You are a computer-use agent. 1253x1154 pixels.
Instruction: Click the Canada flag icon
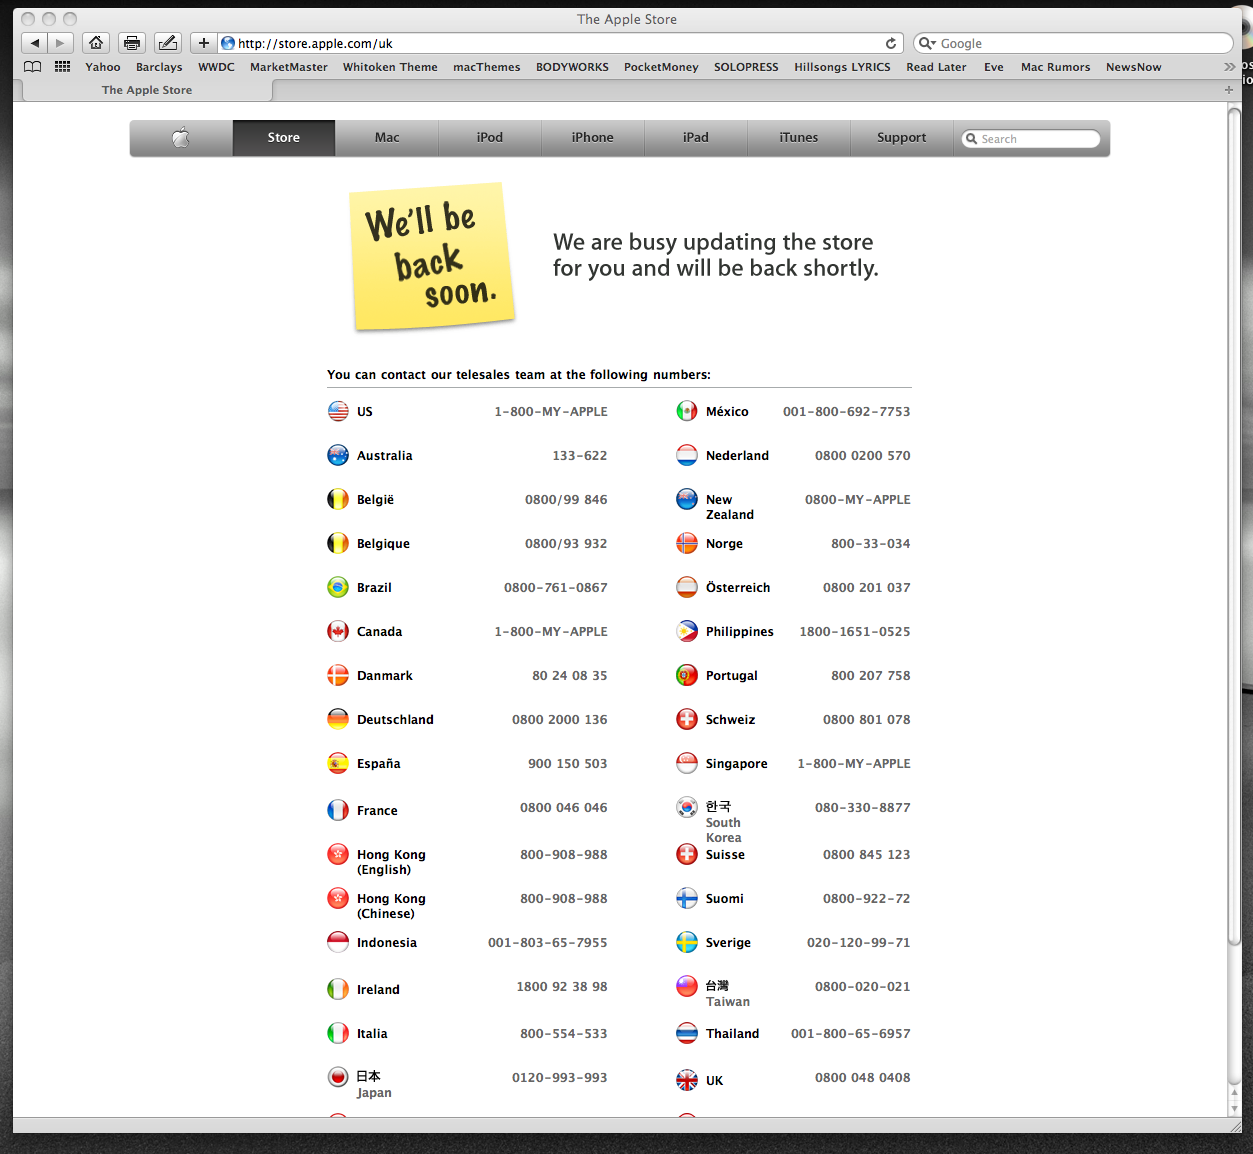point(338,631)
